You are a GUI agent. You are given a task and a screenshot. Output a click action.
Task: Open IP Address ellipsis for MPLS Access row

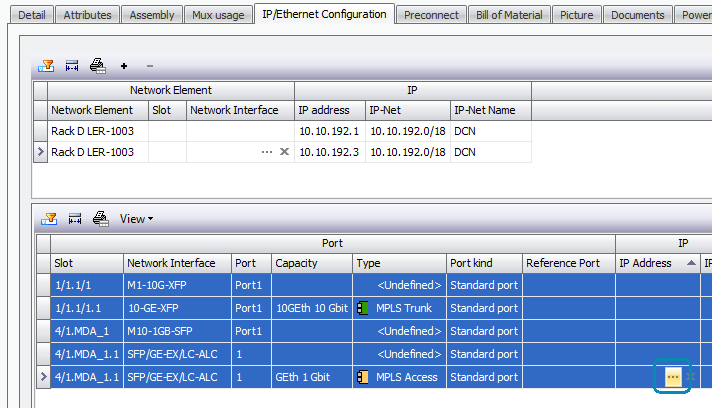[x=672, y=377]
